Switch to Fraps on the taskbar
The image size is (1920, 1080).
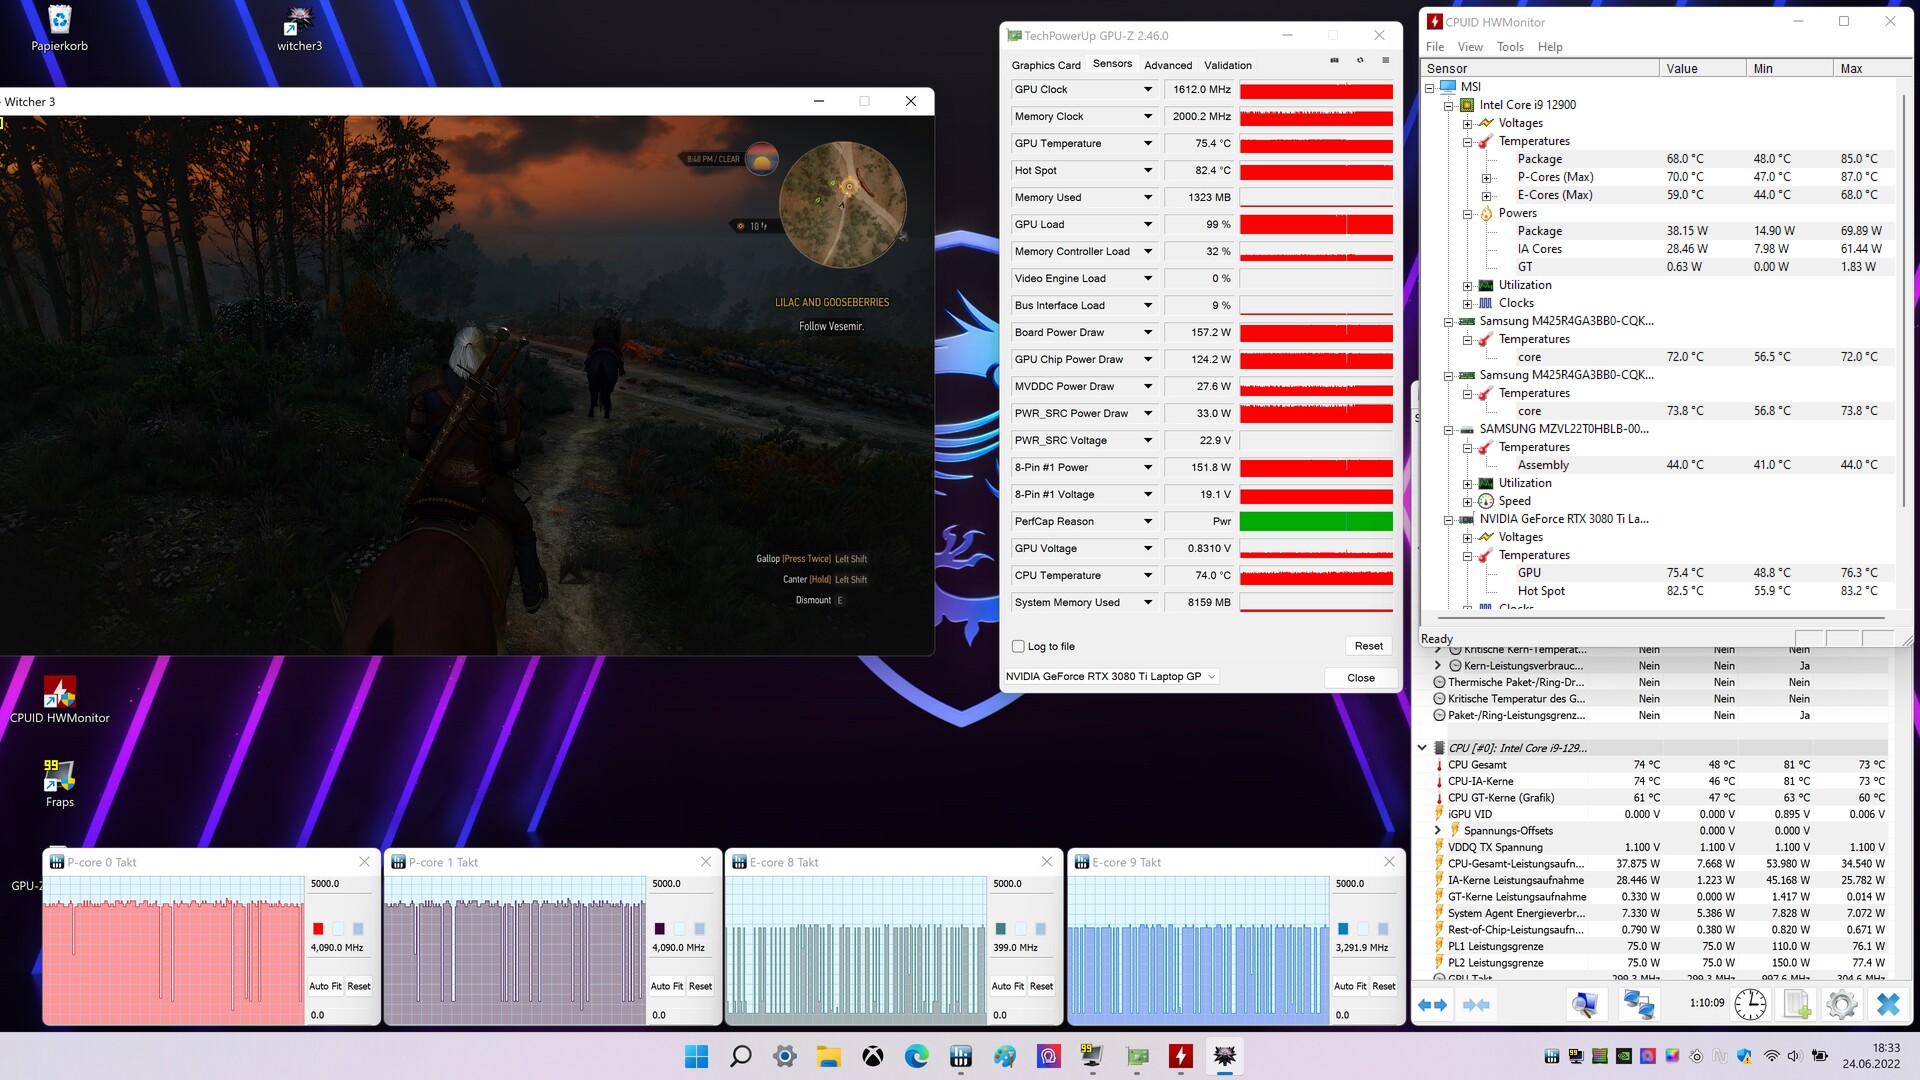tap(1092, 1056)
